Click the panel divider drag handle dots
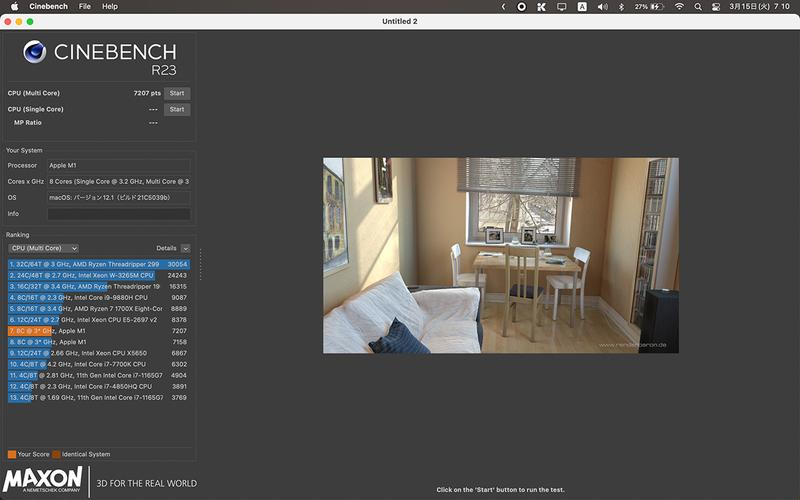This screenshot has height=500, width=800. pos(201,264)
